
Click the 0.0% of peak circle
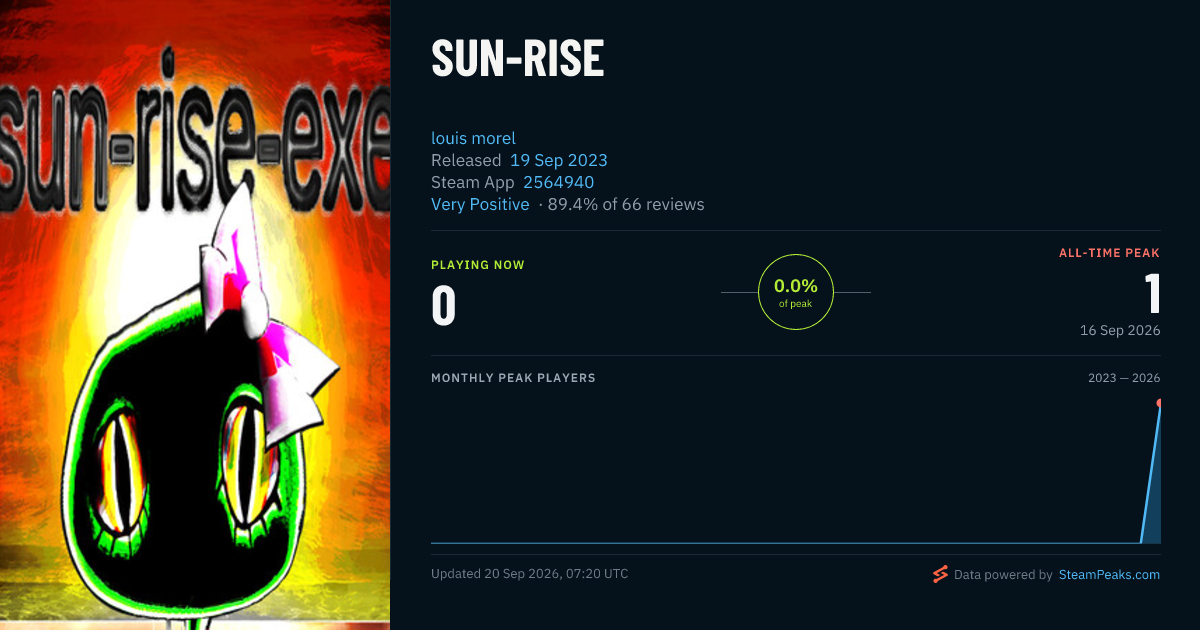pos(796,292)
